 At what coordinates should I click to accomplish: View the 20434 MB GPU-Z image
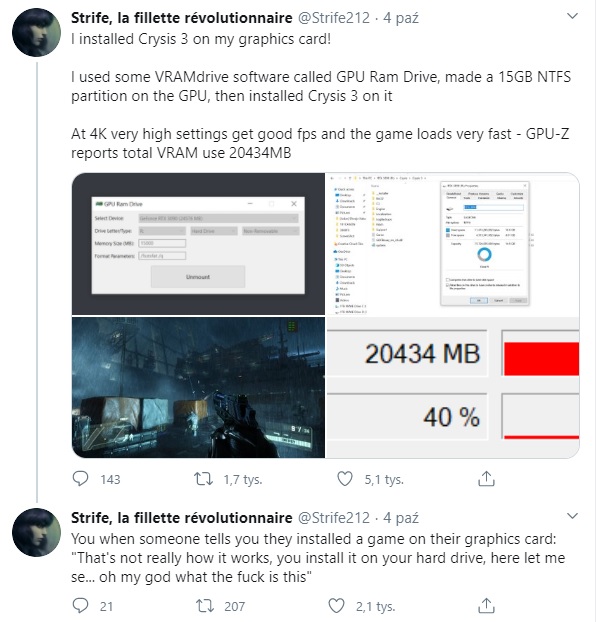(453, 387)
